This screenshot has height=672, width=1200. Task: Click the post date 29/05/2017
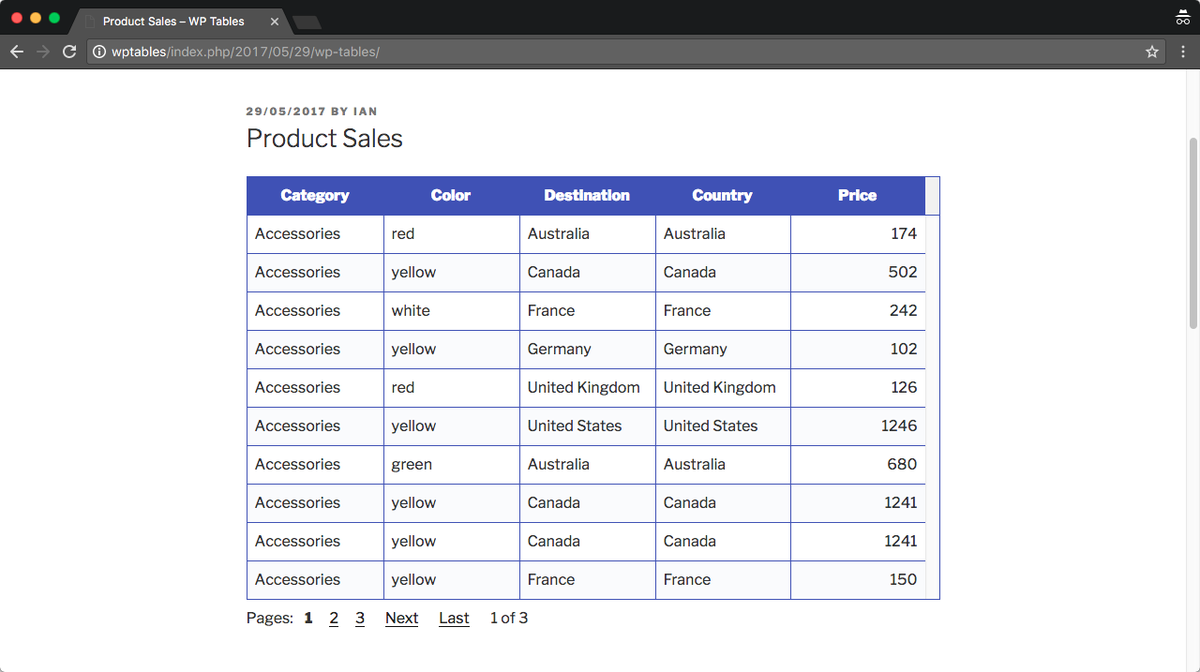[x=286, y=111]
